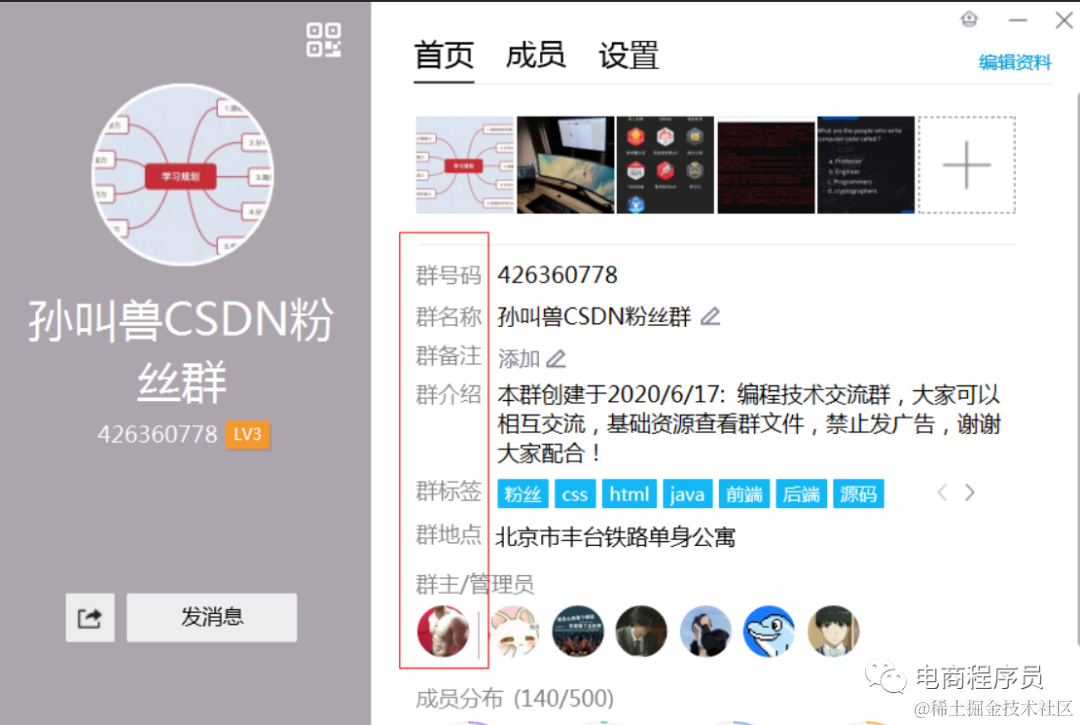Select the 前端 tag
This screenshot has width=1080, height=725.
(x=744, y=494)
